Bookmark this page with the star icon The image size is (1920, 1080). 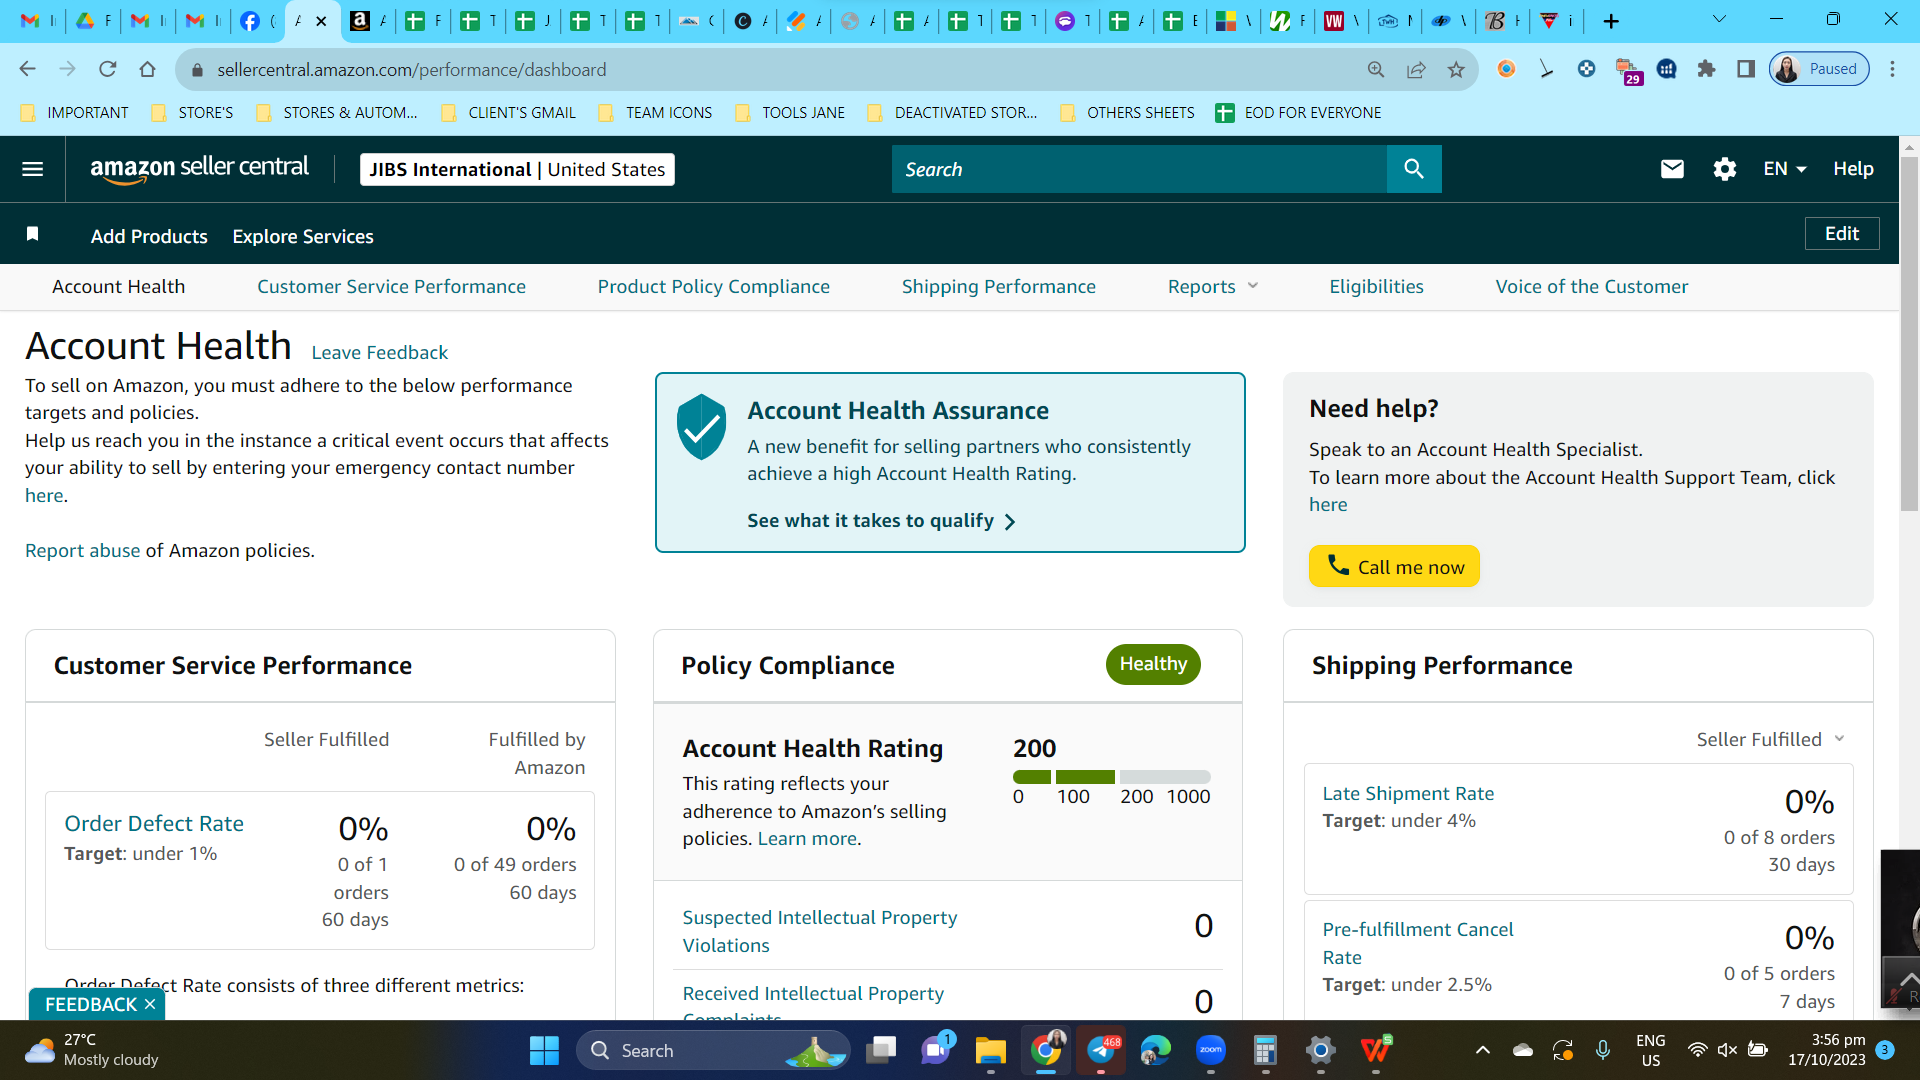click(1456, 69)
